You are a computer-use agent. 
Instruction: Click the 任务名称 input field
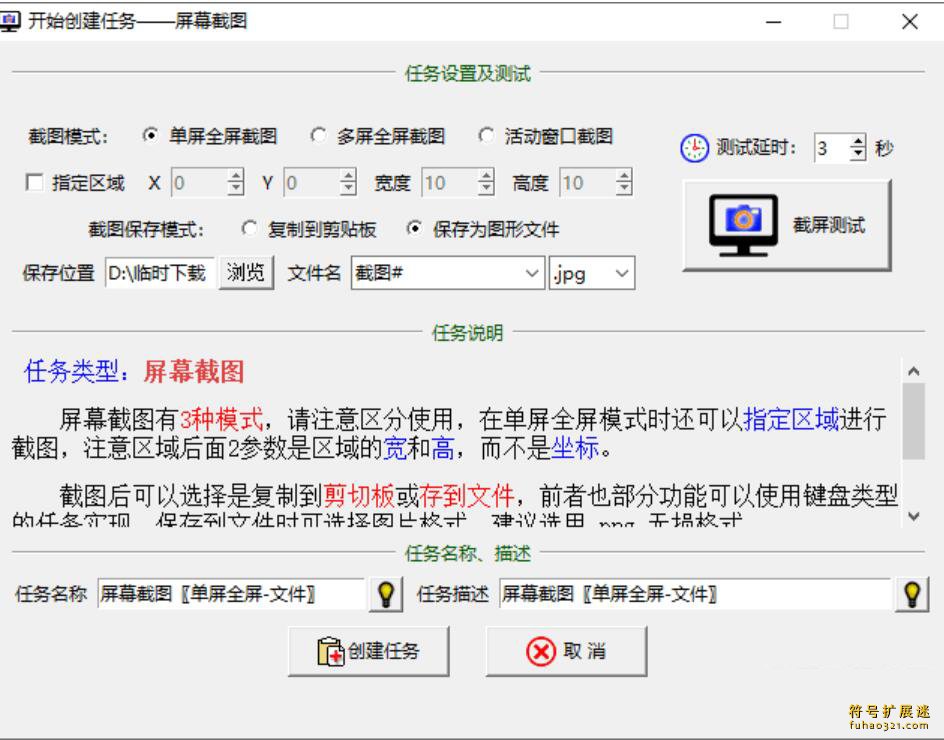pyautogui.click(x=231, y=594)
